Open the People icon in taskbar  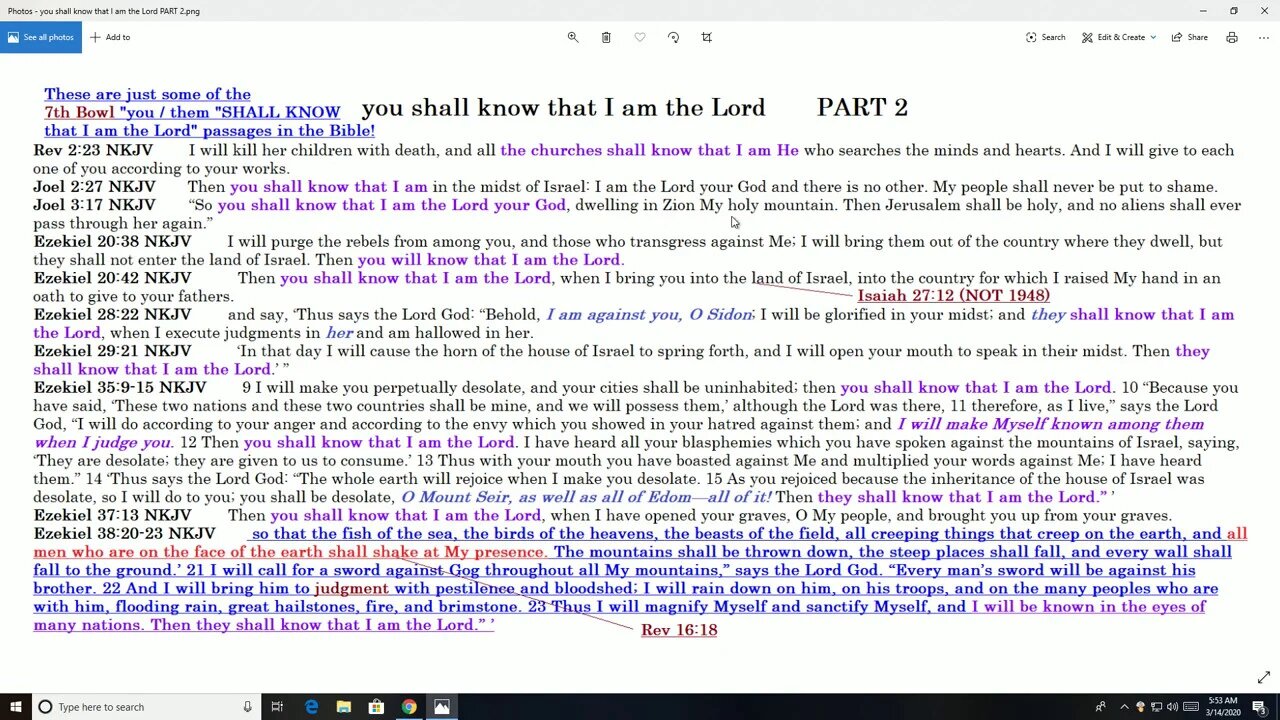tap(1101, 707)
